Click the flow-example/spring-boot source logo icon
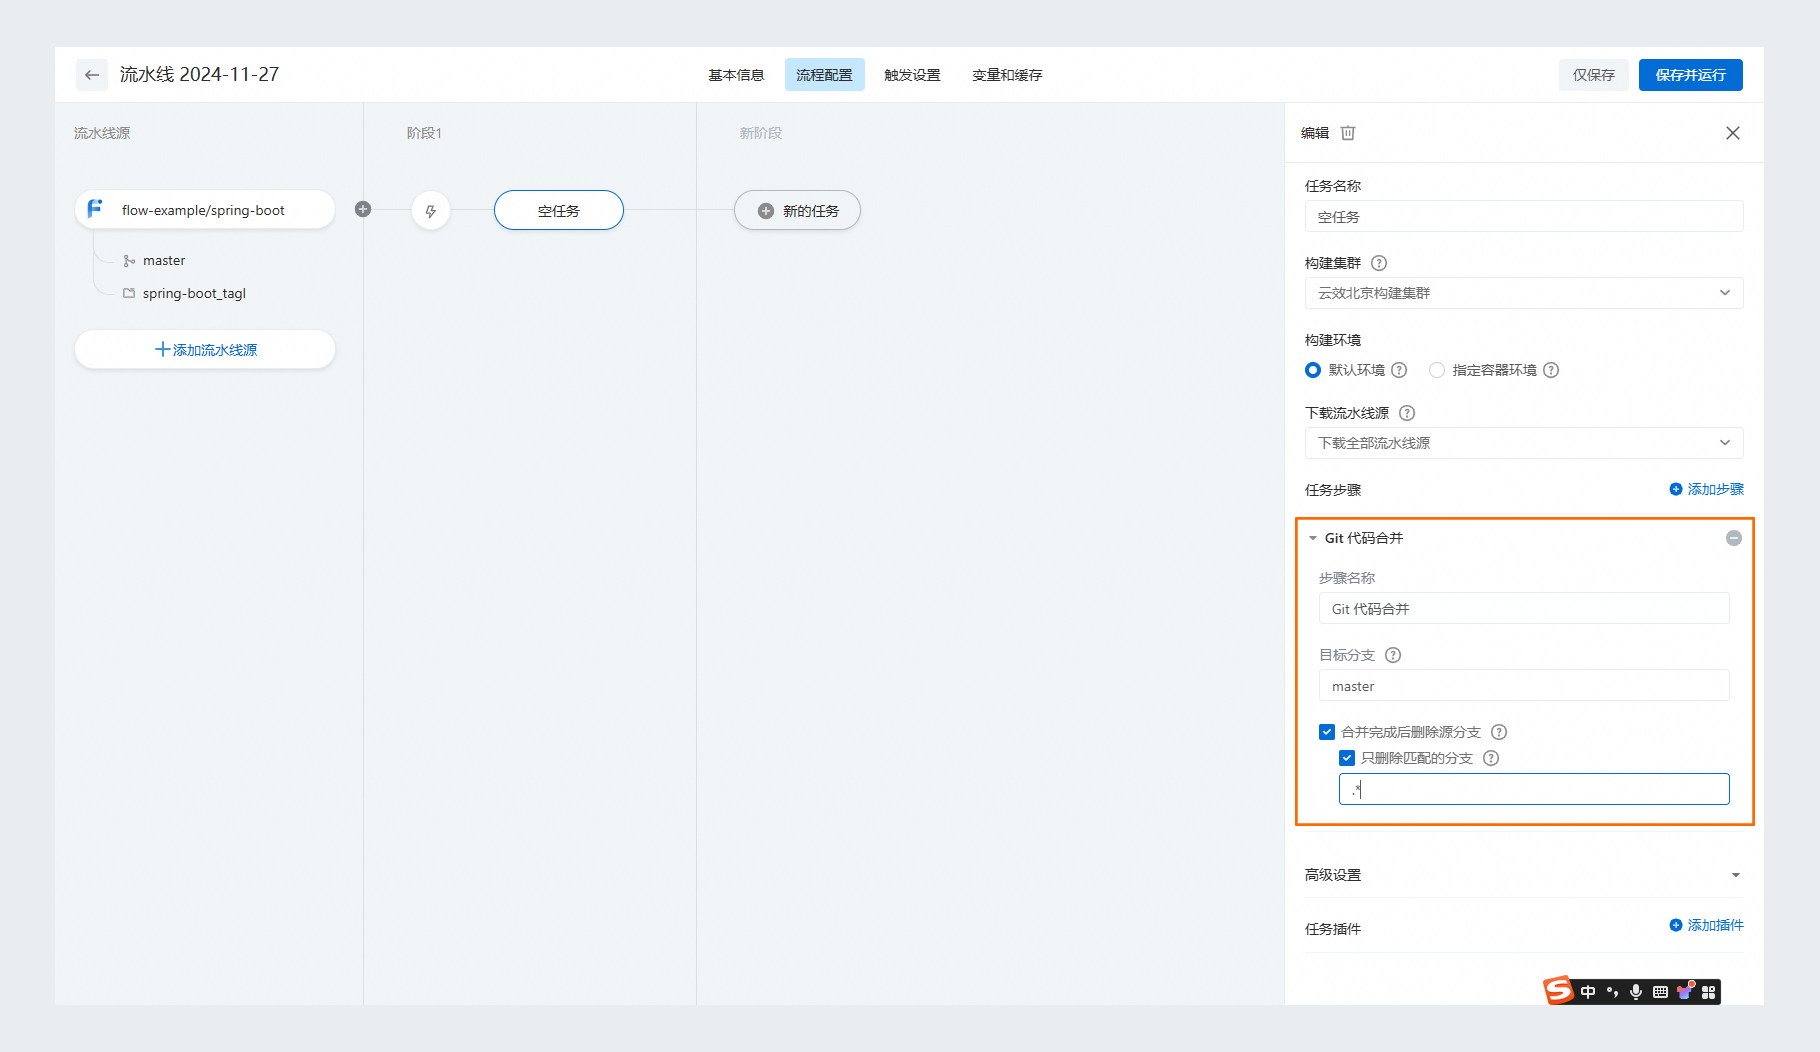The width and height of the screenshot is (1820, 1052). [95, 209]
